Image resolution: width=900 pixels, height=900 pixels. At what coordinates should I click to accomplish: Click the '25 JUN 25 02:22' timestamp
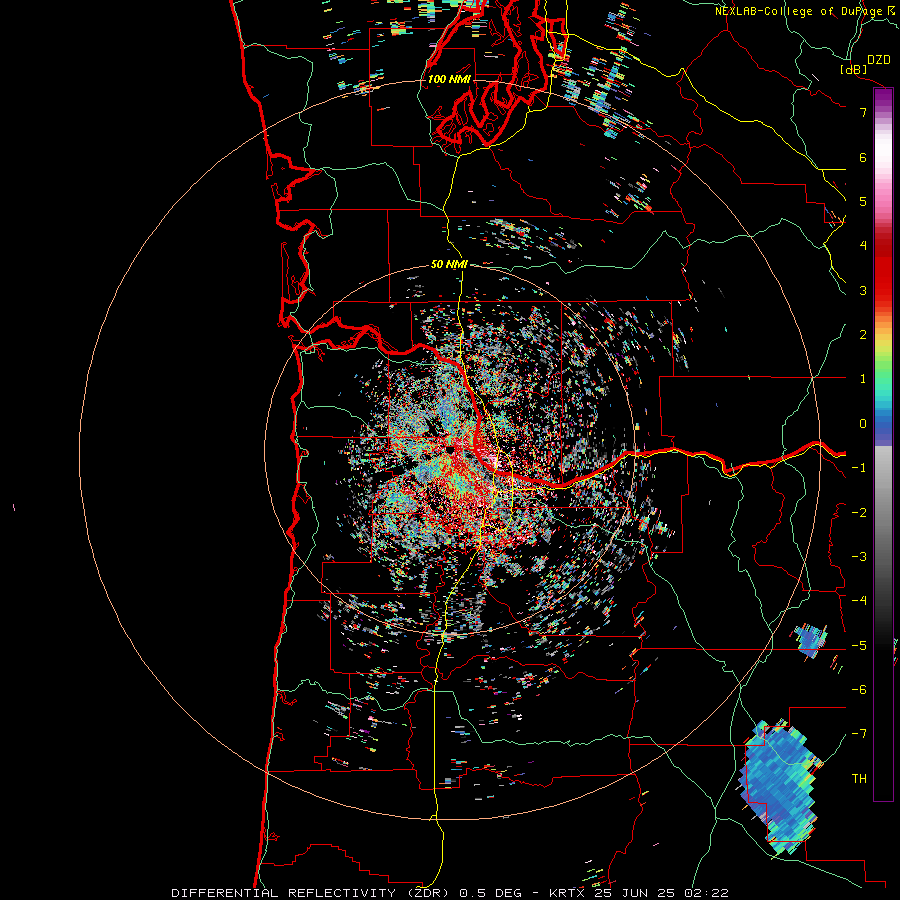(662, 893)
